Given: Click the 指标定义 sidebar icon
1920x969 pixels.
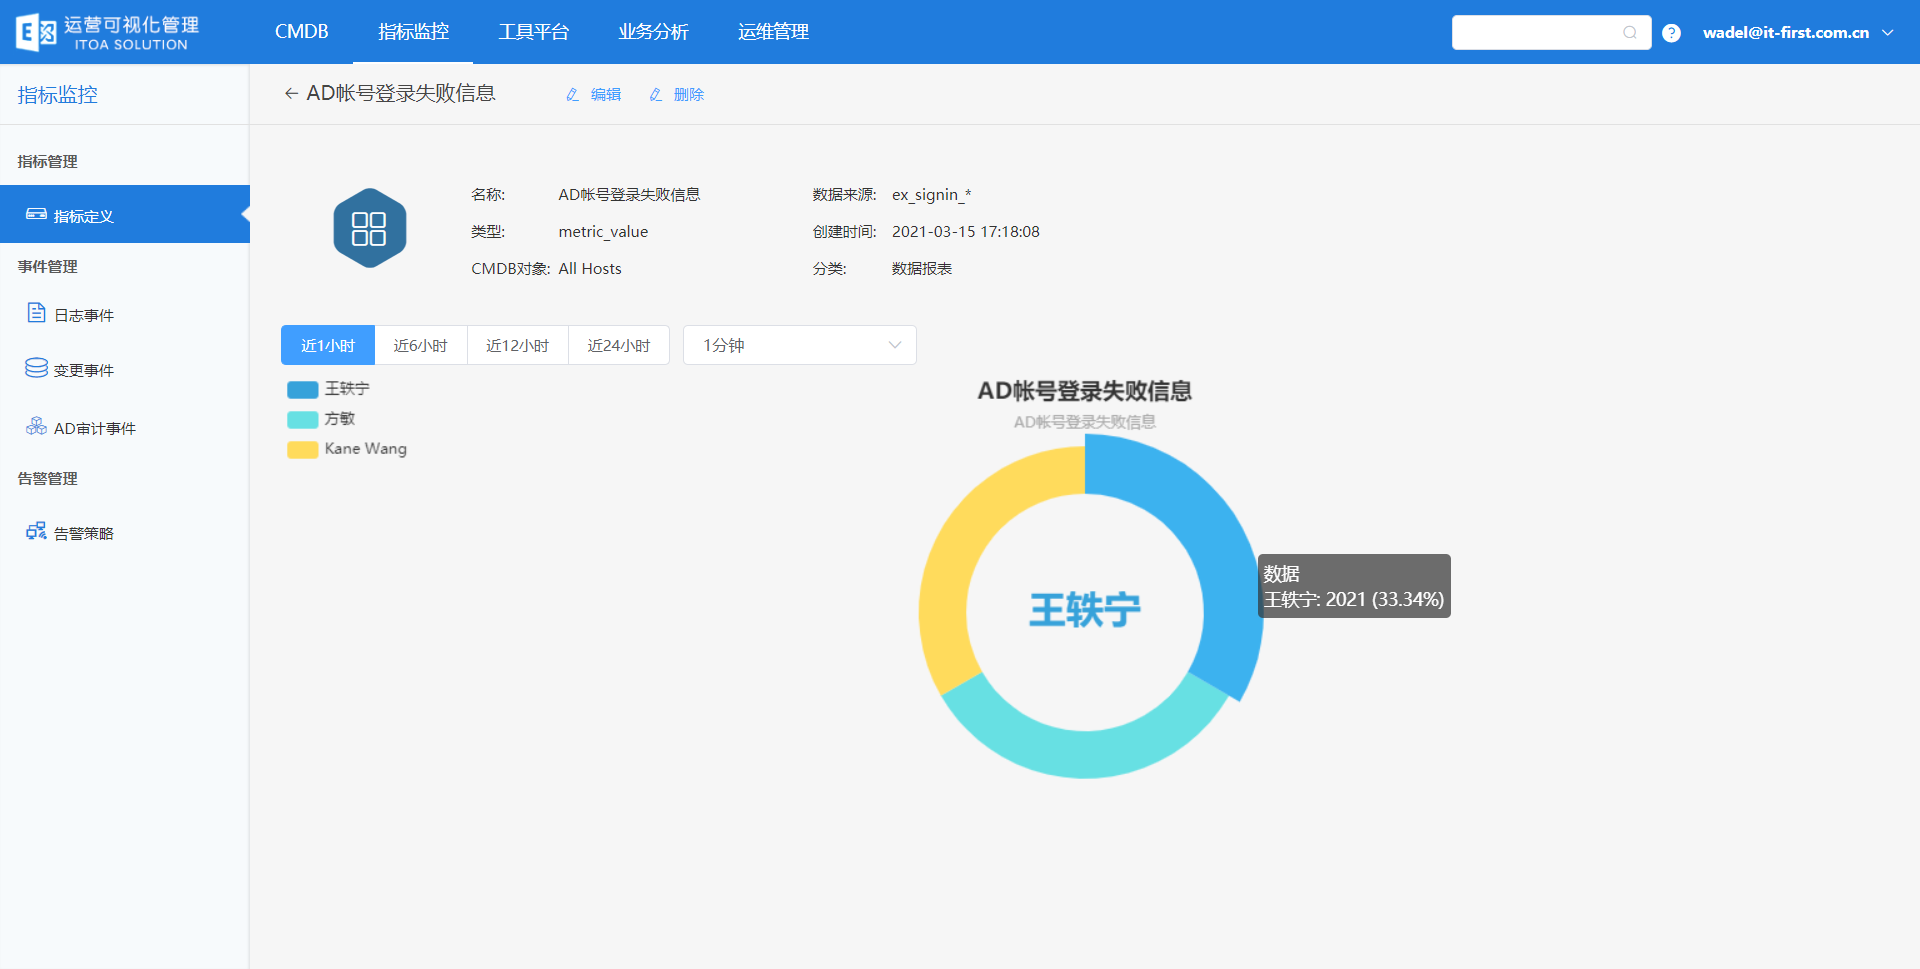Looking at the screenshot, I should pyautogui.click(x=36, y=214).
